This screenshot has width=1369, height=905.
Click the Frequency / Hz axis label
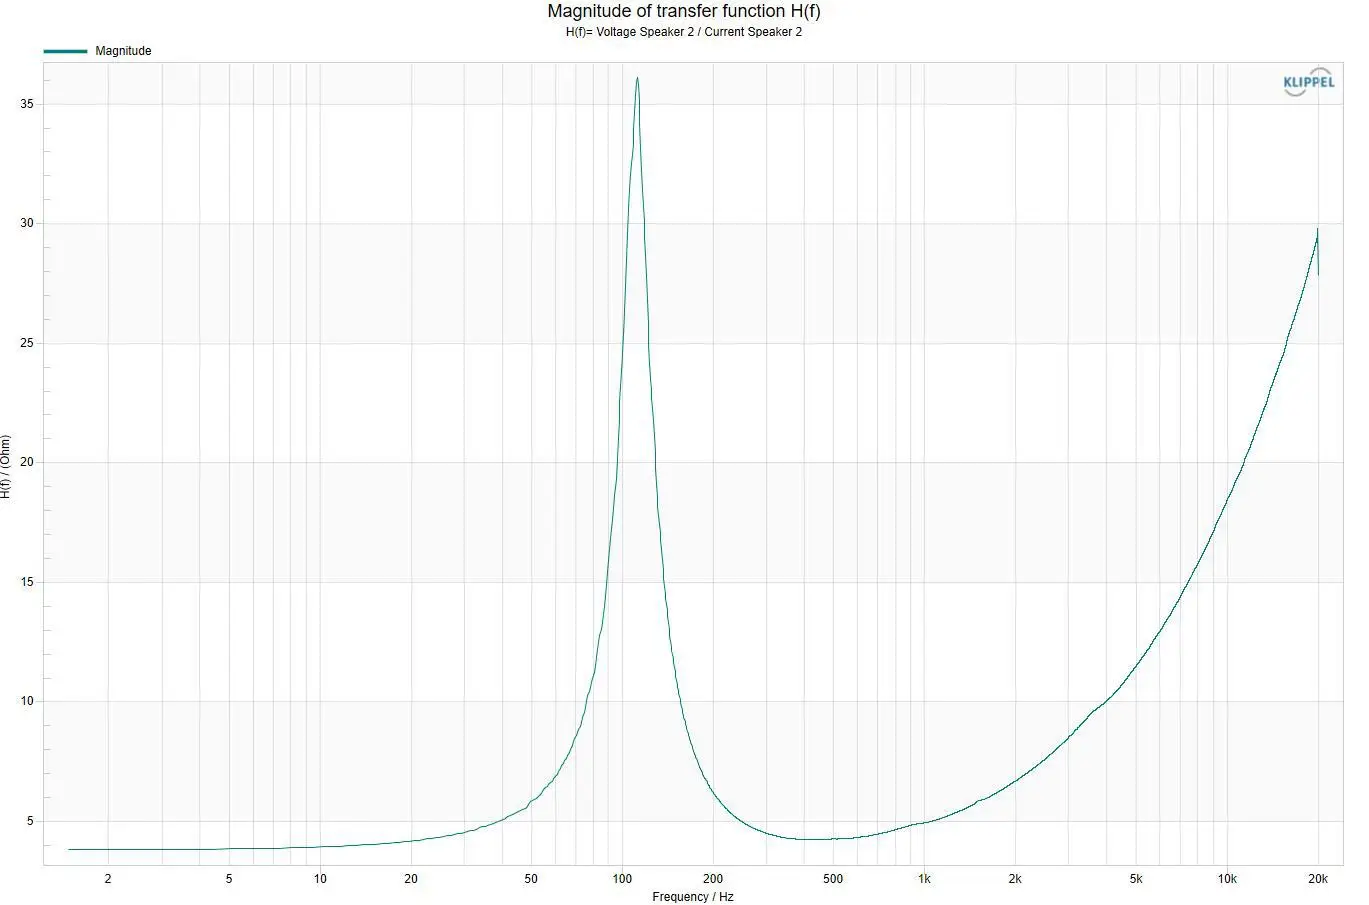693,897
